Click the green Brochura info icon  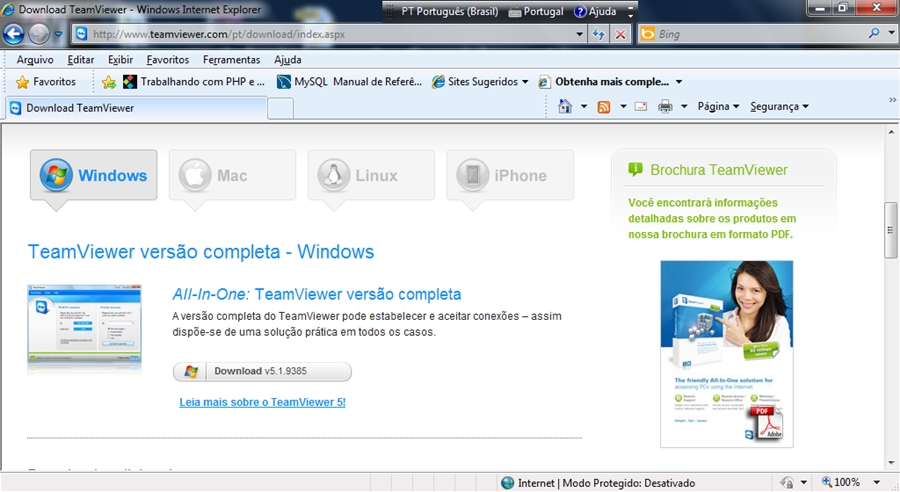635,169
